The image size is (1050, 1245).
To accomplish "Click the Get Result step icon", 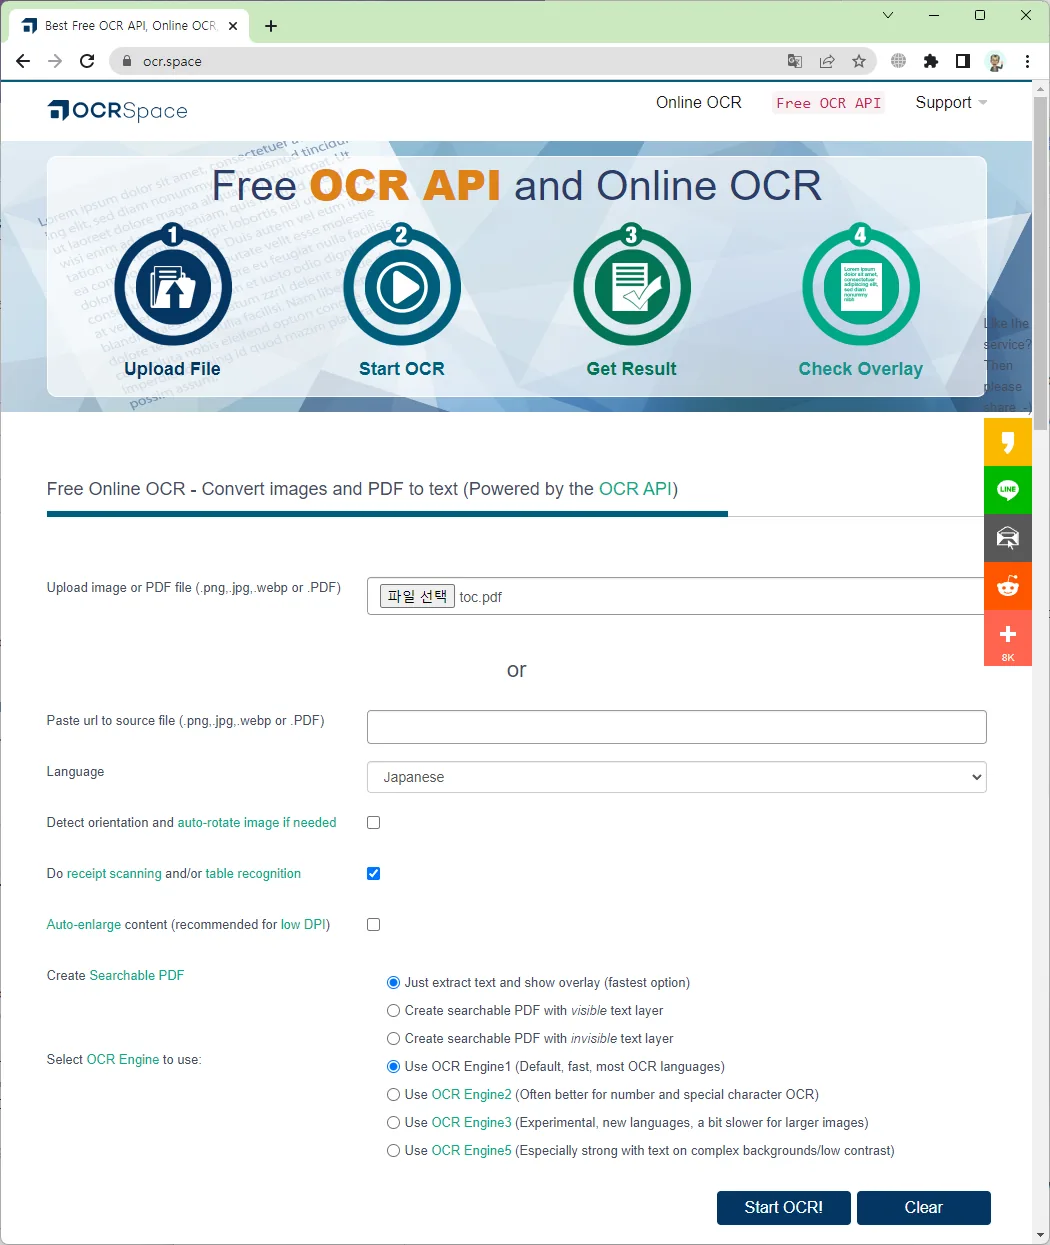I will 632,286.
